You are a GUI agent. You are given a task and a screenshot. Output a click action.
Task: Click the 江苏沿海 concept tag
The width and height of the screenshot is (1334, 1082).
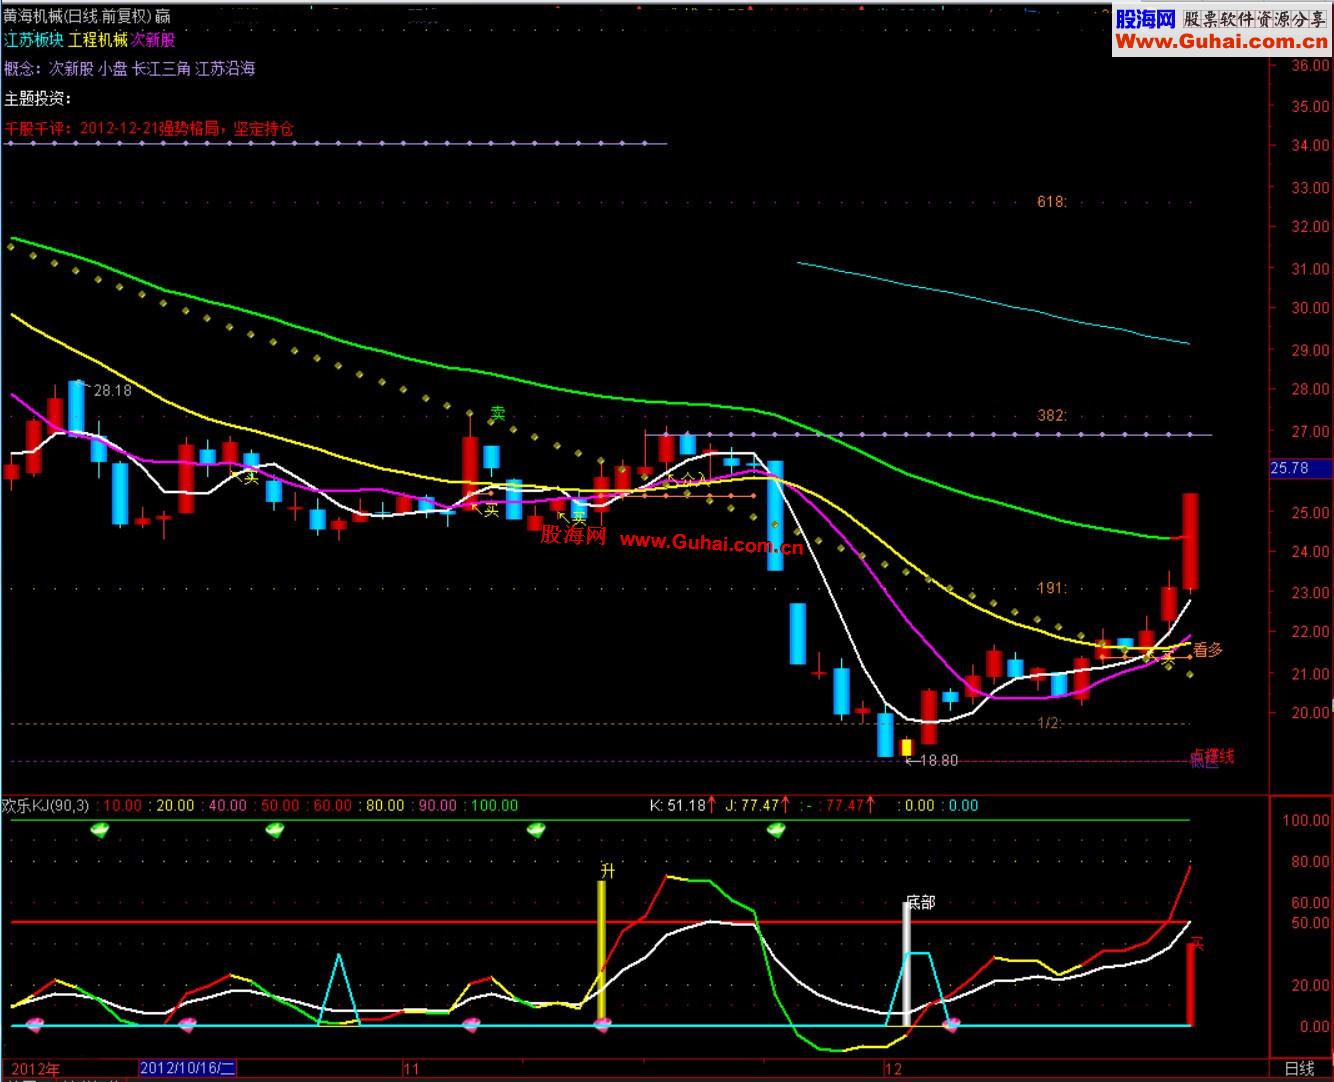click(x=225, y=69)
